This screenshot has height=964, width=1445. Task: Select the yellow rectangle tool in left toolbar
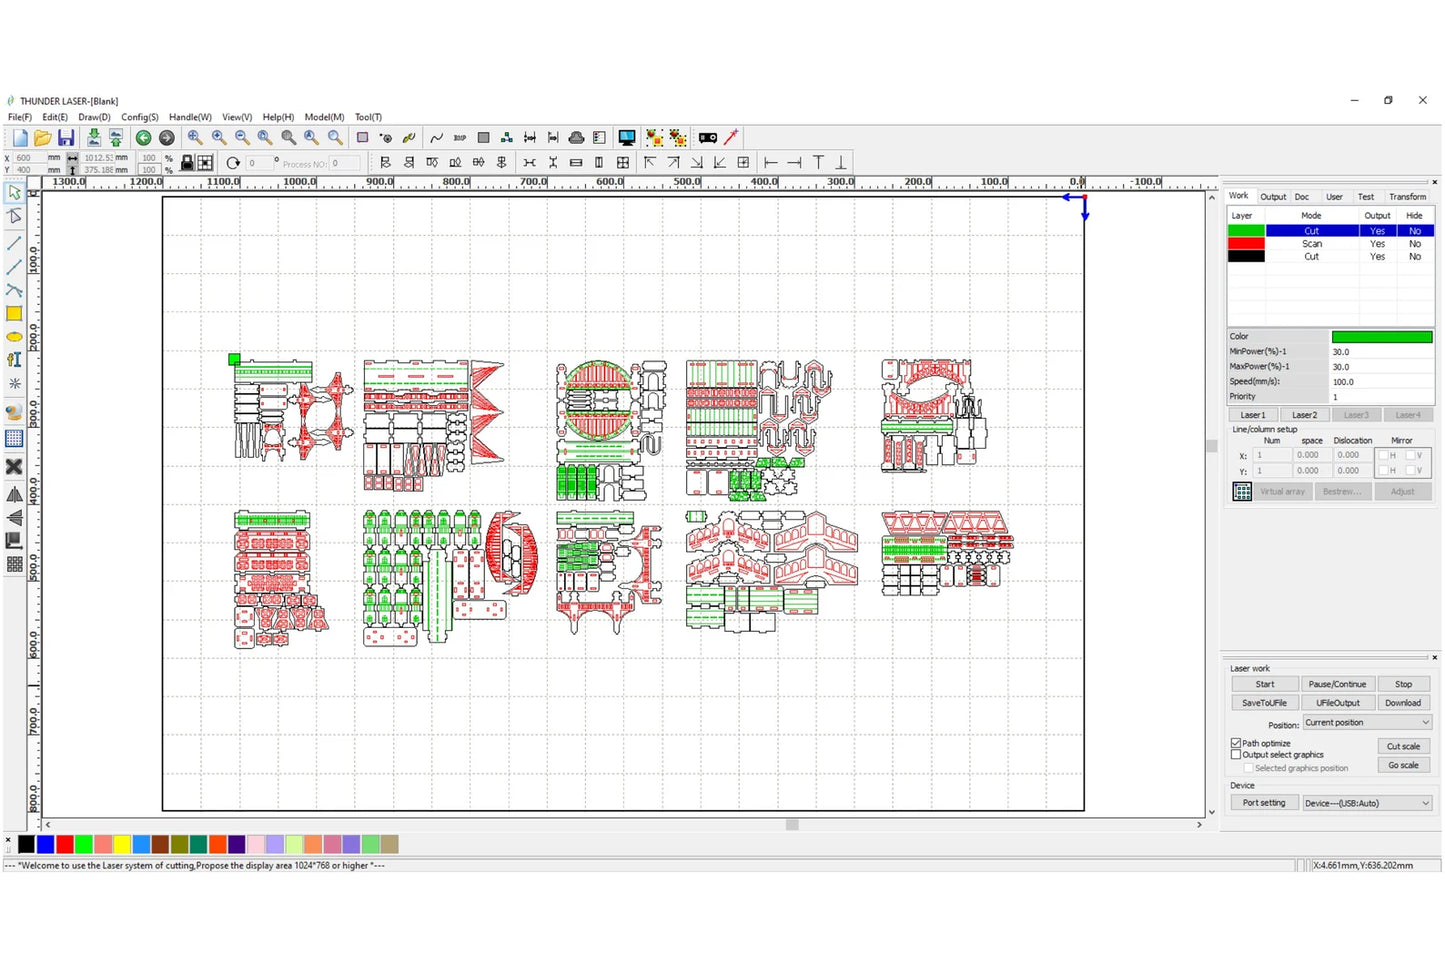point(14,314)
